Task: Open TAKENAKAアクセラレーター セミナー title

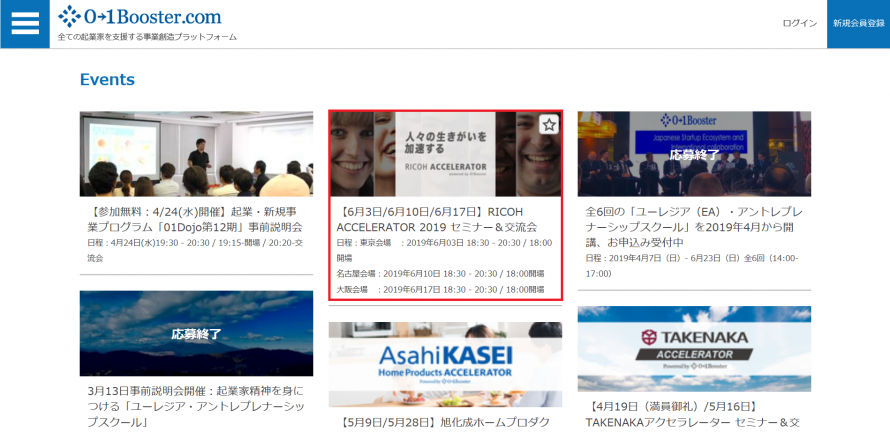Action: (x=692, y=414)
